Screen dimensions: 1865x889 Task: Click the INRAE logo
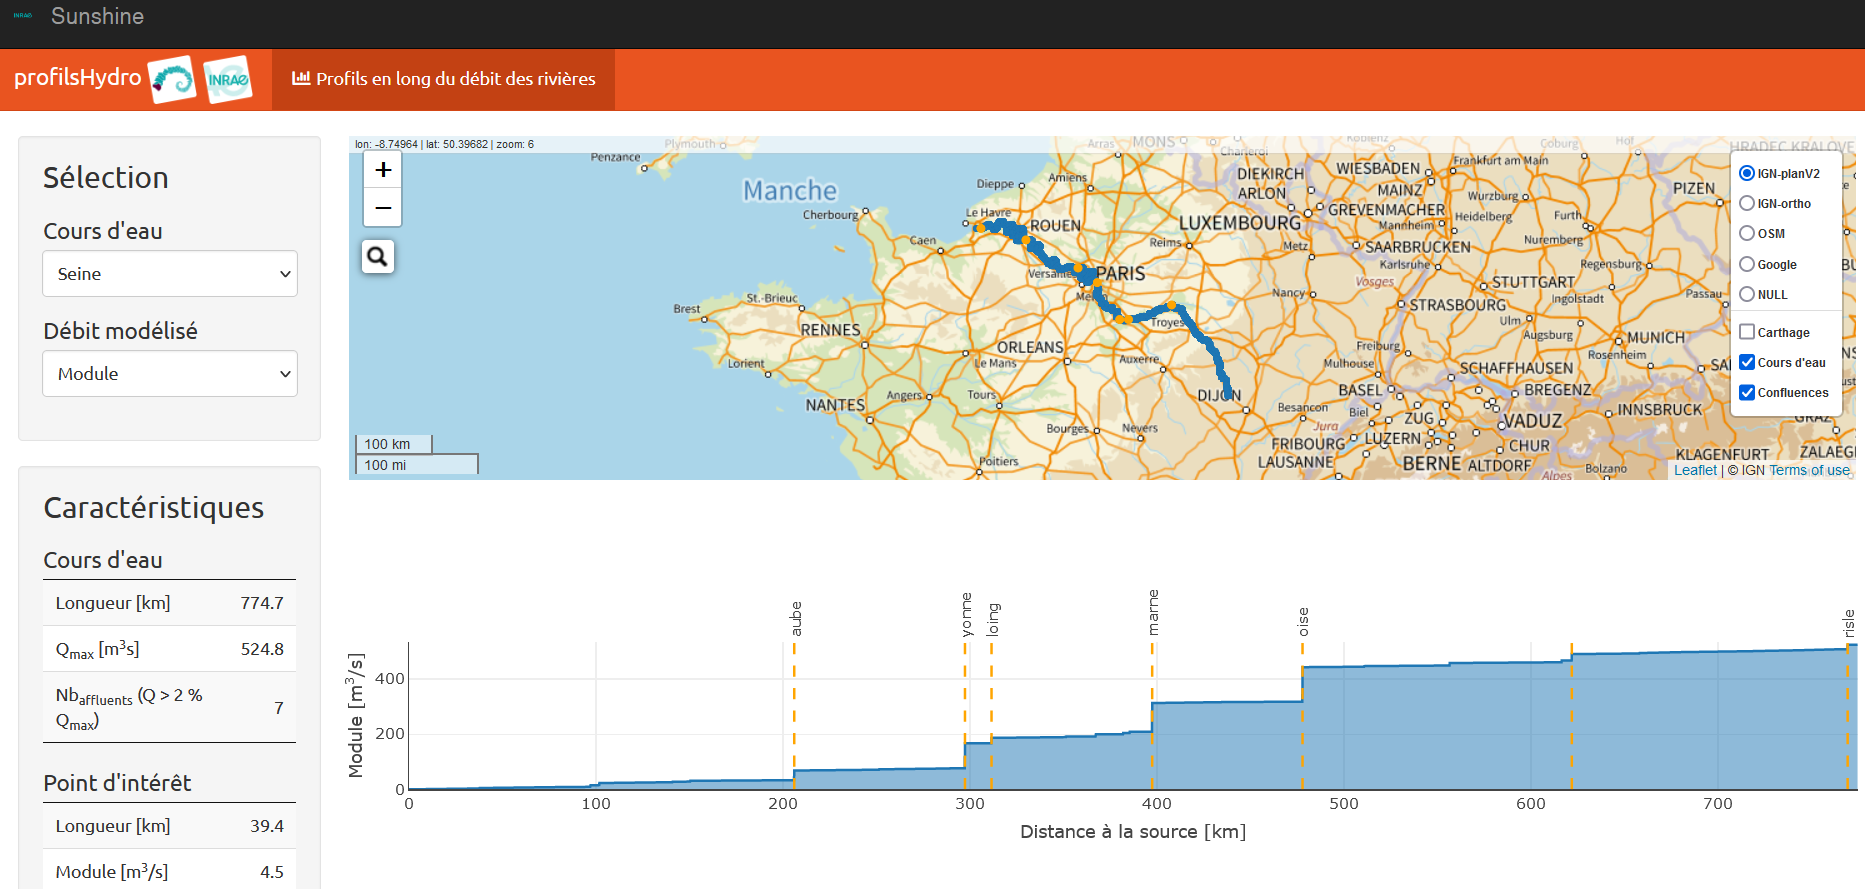(x=228, y=80)
